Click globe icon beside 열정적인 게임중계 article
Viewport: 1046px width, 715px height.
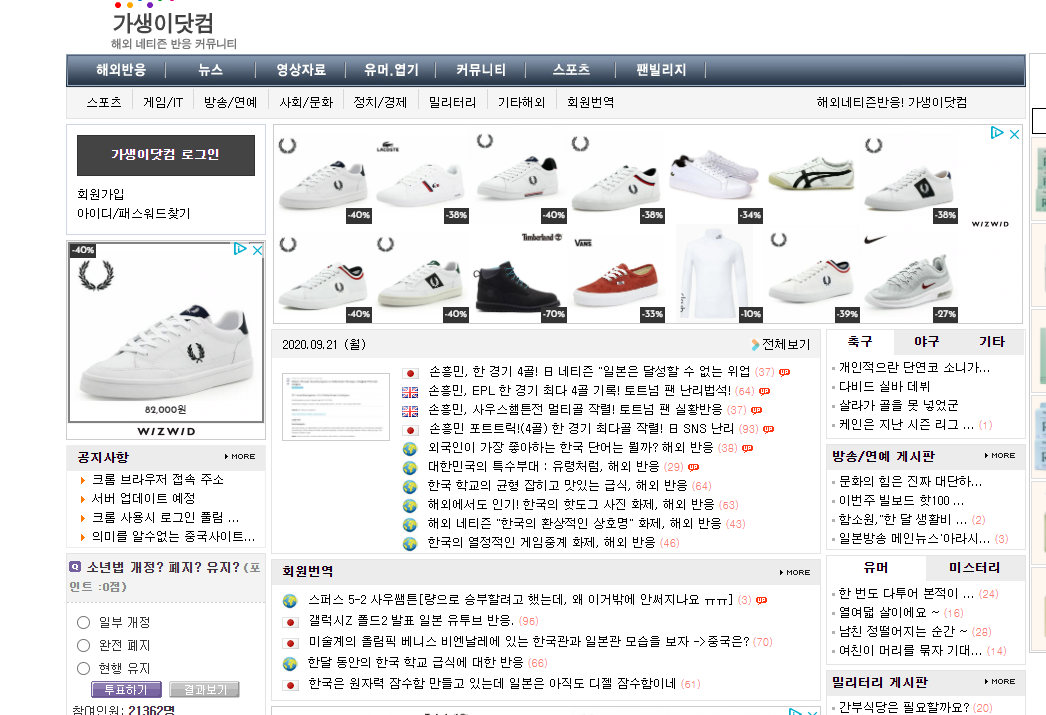(x=410, y=544)
